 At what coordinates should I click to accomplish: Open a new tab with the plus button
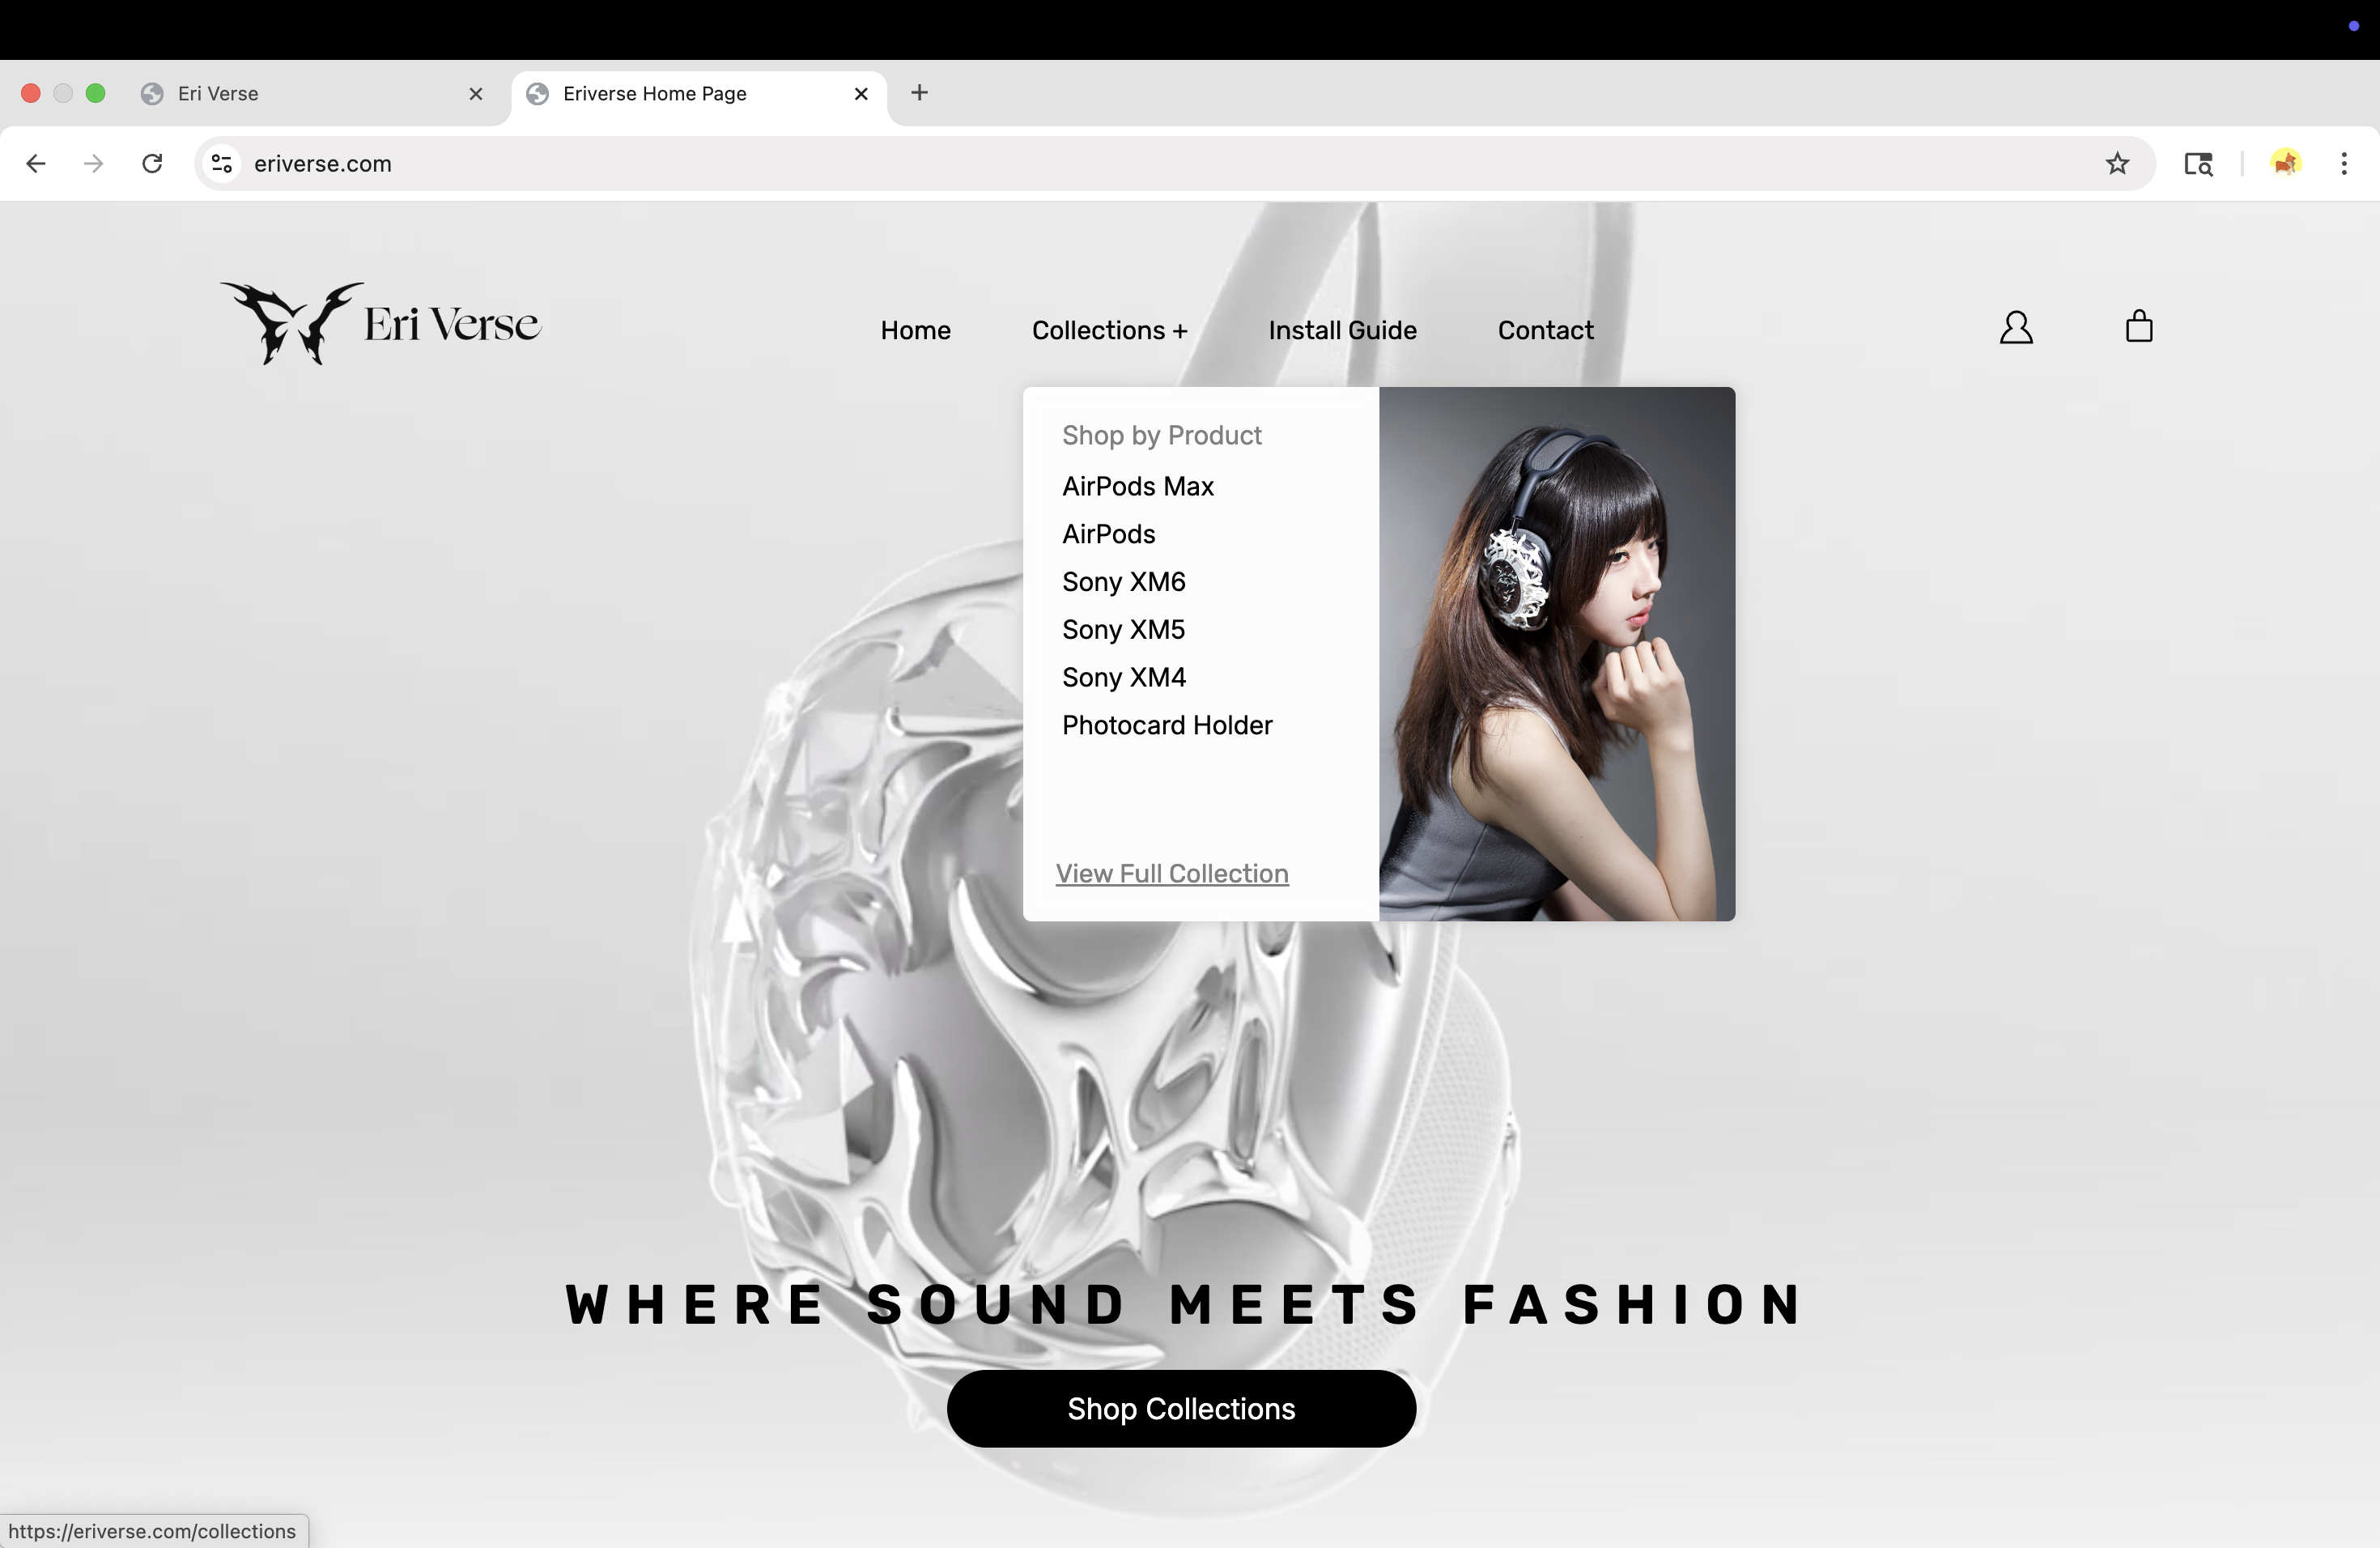pos(919,93)
